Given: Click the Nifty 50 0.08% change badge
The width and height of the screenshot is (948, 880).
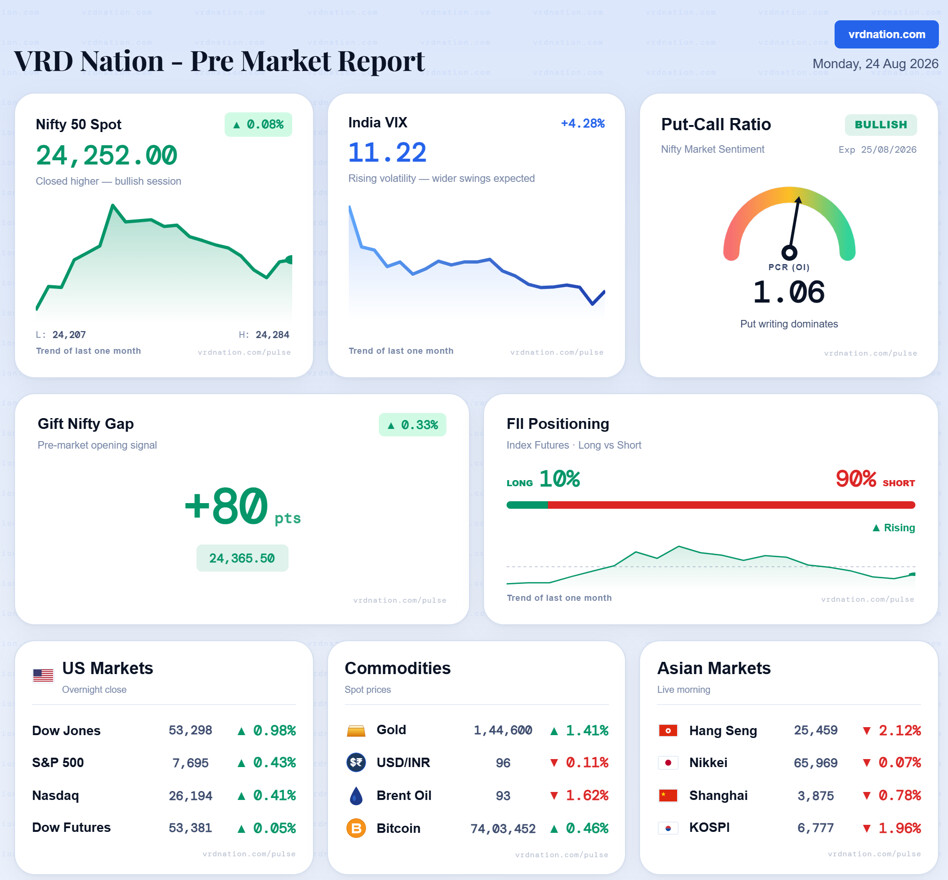Looking at the screenshot, I should (x=259, y=125).
